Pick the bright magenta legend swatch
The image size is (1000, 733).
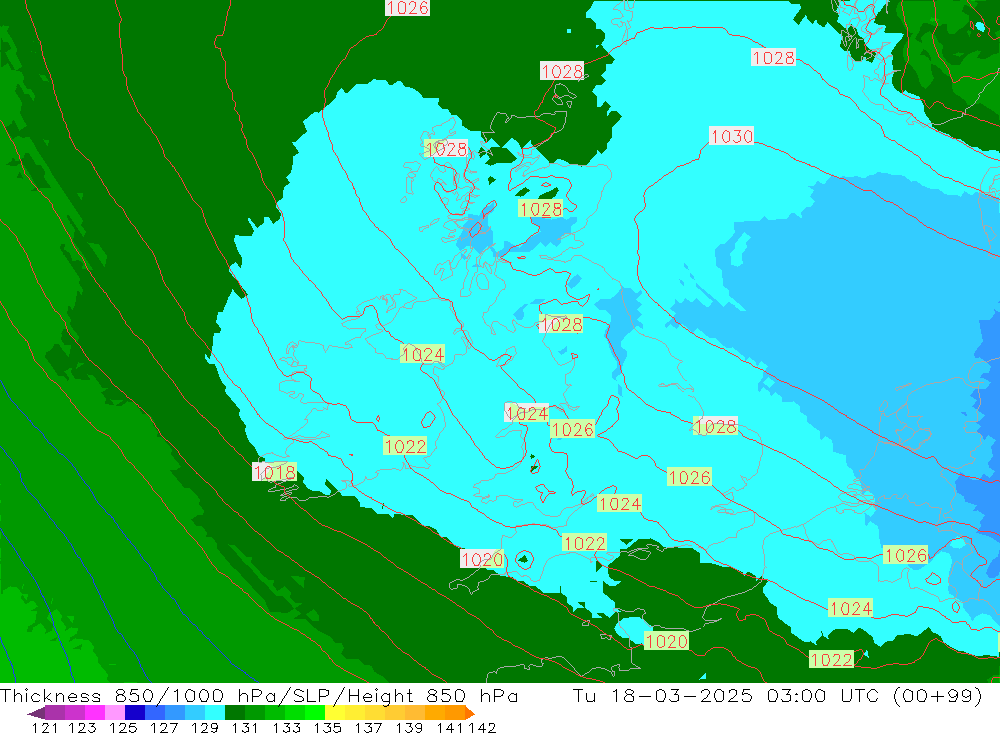click(94, 712)
